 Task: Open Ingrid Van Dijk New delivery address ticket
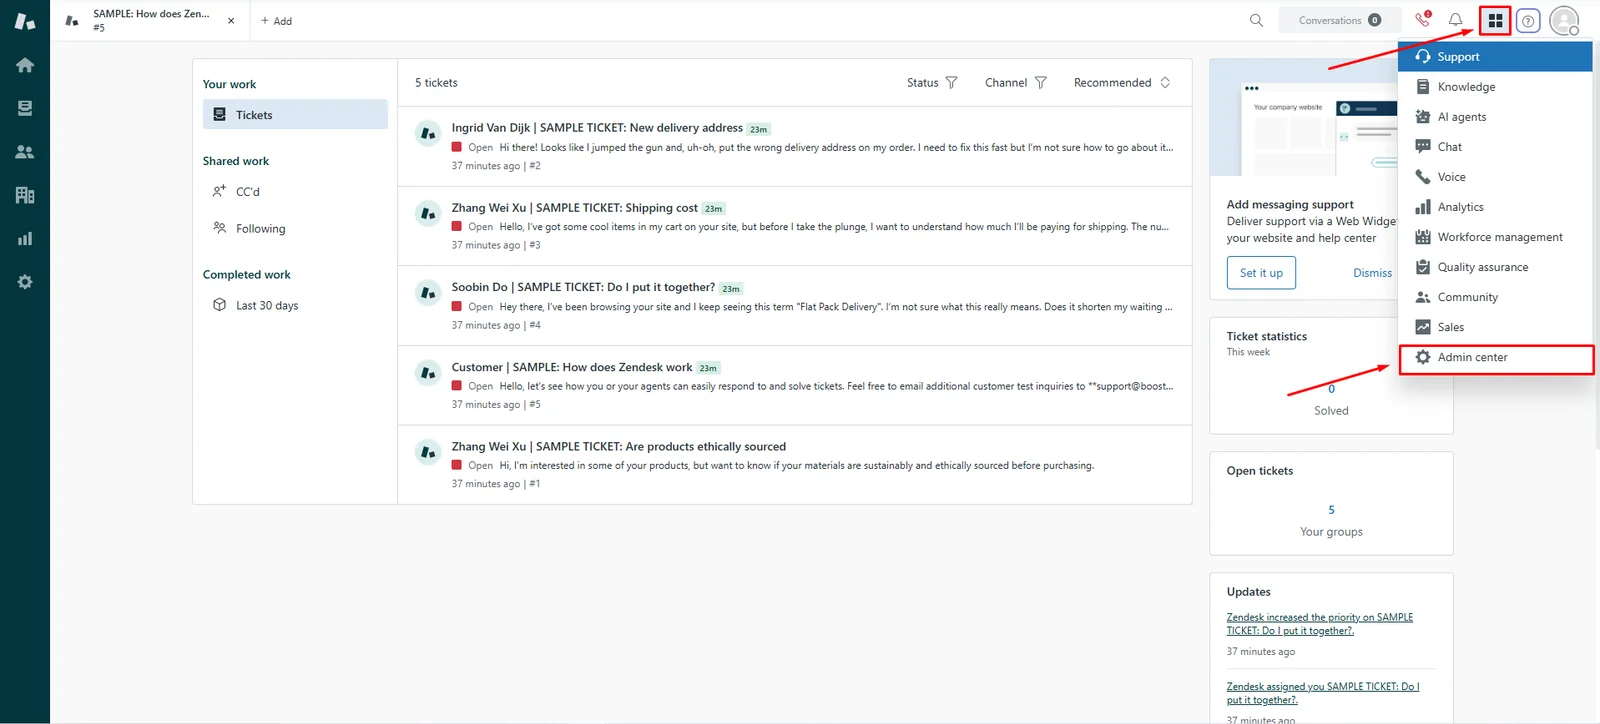coord(795,146)
